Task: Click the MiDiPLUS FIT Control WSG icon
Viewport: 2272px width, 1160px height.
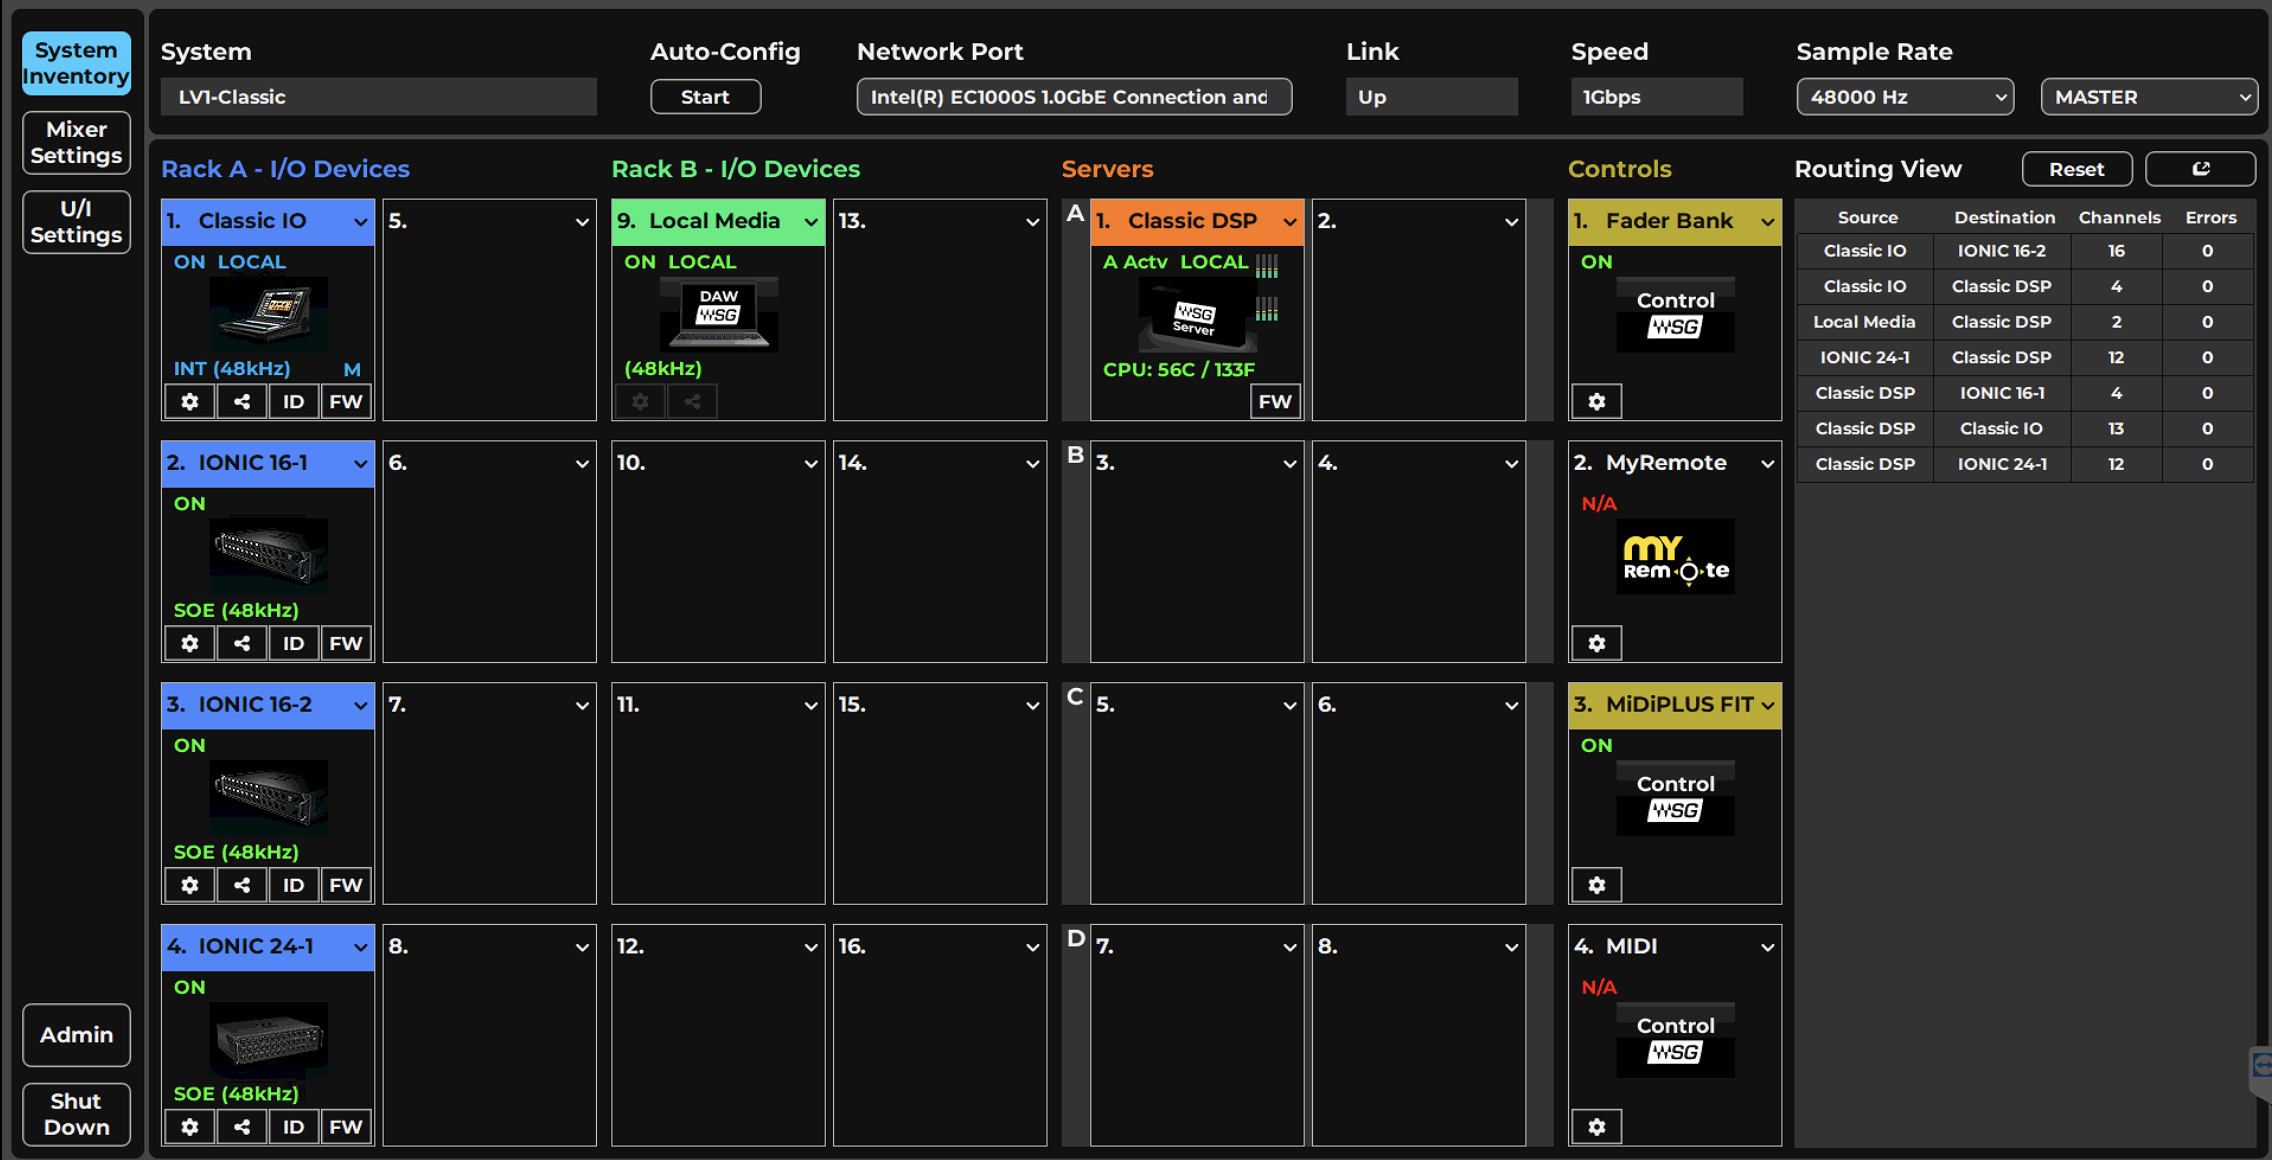Action: (1676, 798)
